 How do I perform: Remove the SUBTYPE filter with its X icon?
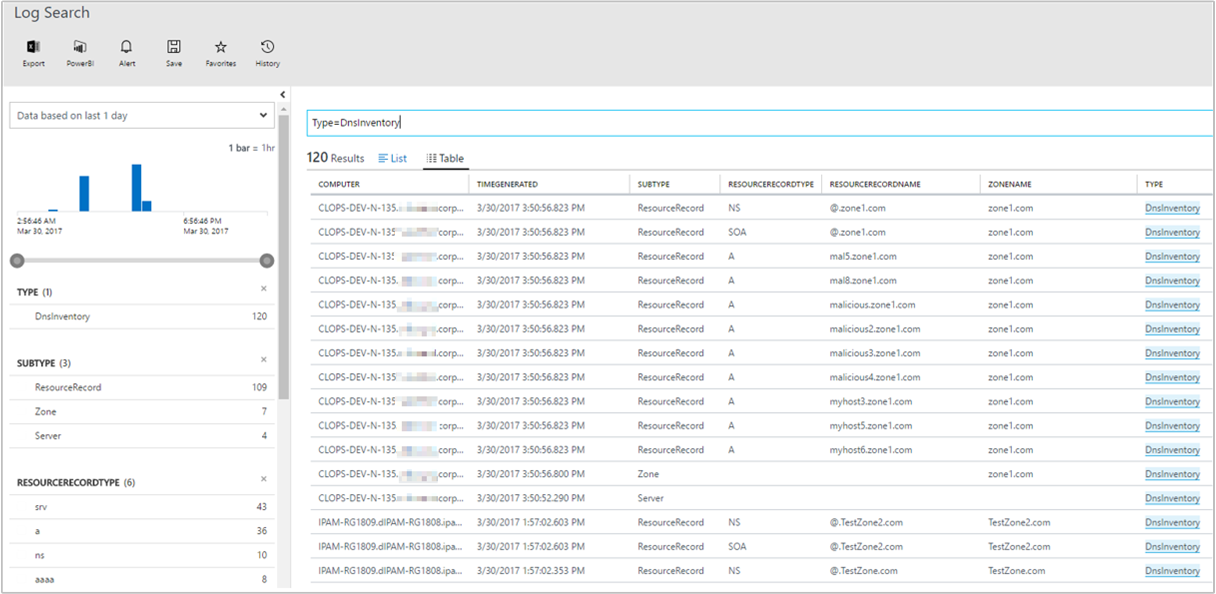point(264,361)
